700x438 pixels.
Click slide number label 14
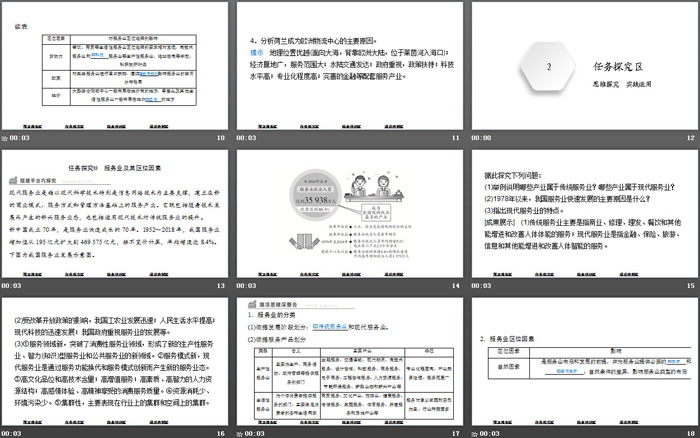pos(455,286)
